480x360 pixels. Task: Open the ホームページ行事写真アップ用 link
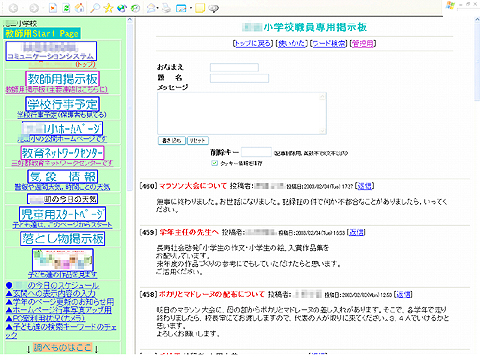[x=59, y=310]
